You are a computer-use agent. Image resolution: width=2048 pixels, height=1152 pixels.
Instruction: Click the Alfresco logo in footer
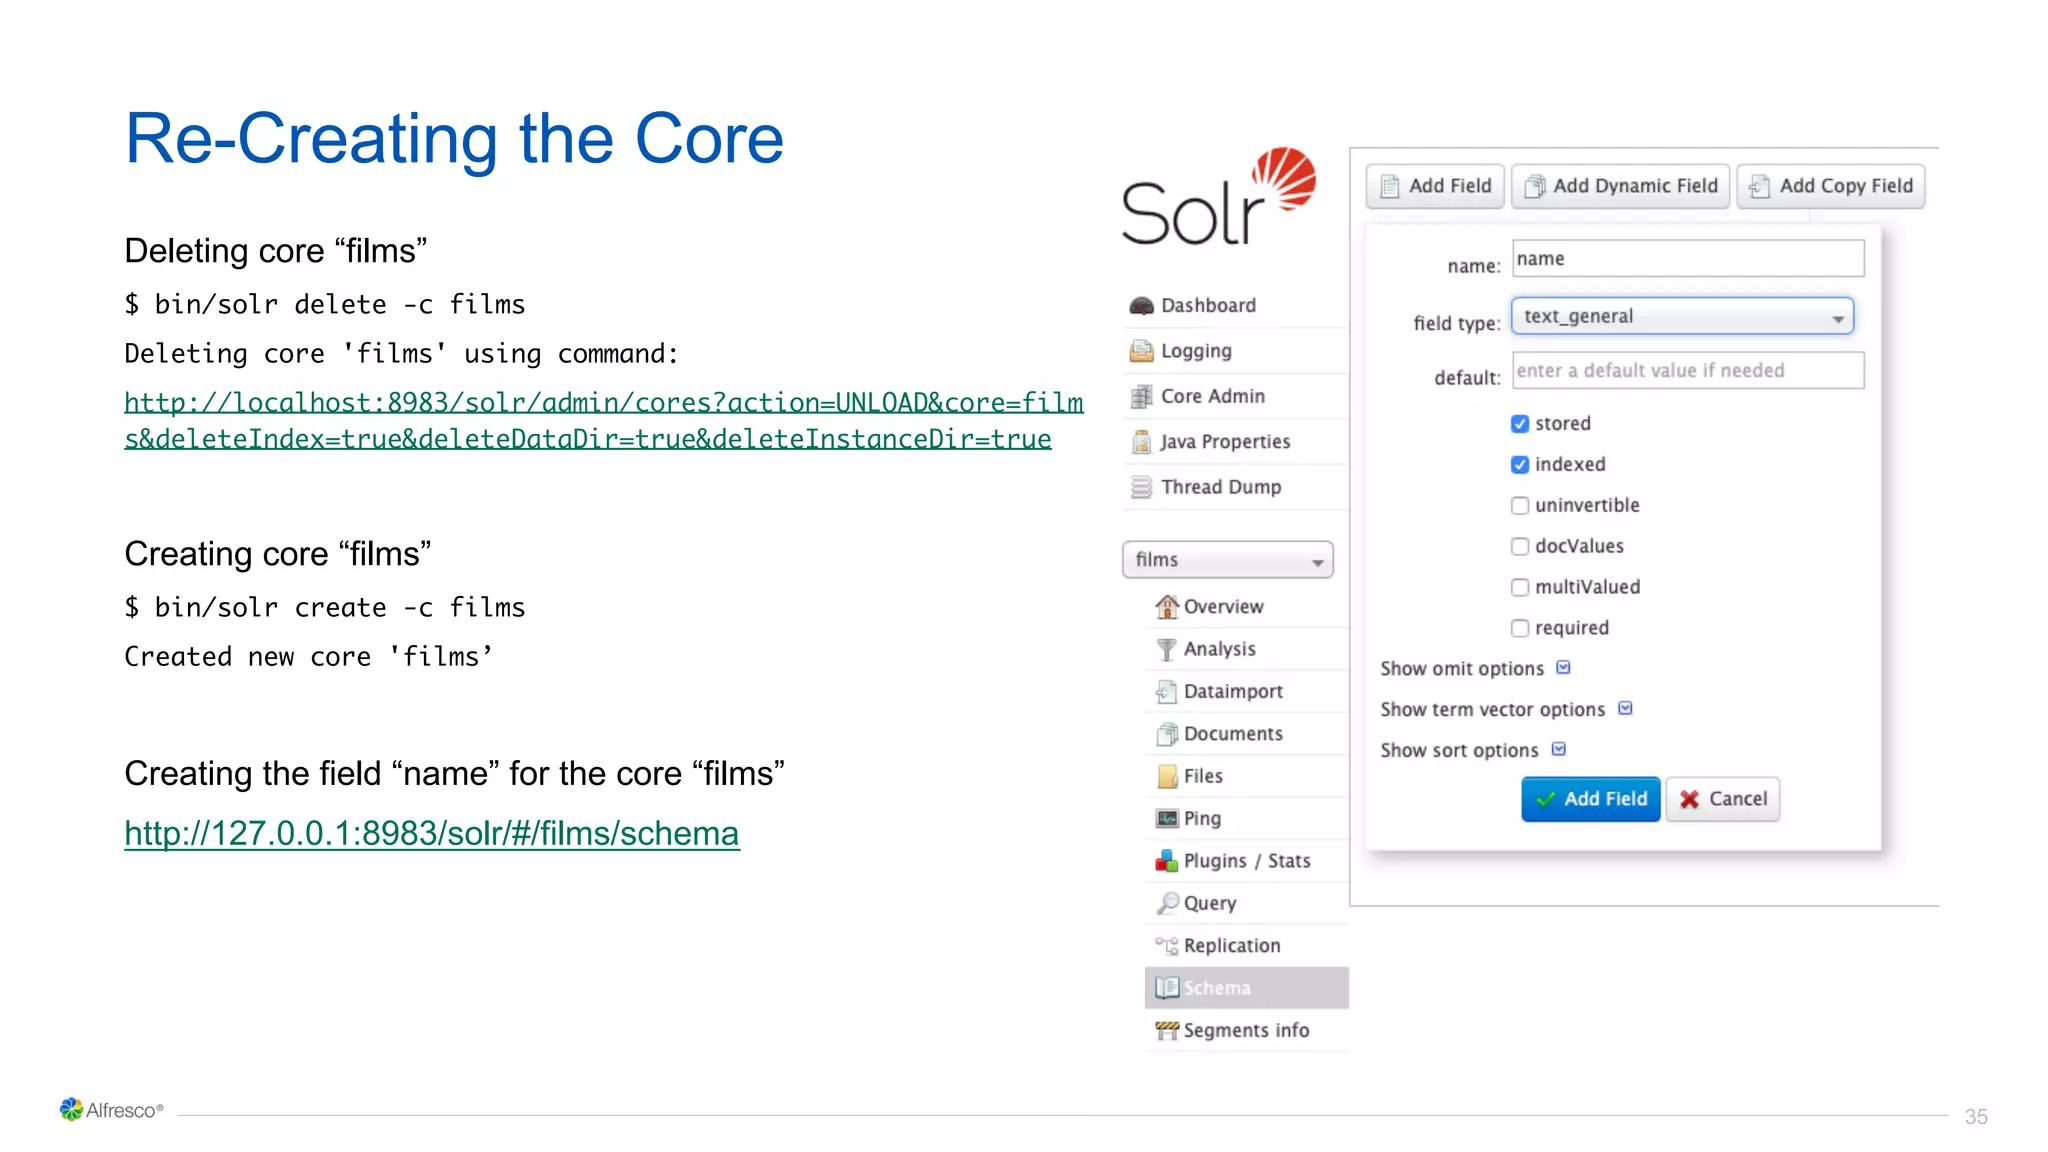click(x=111, y=1110)
